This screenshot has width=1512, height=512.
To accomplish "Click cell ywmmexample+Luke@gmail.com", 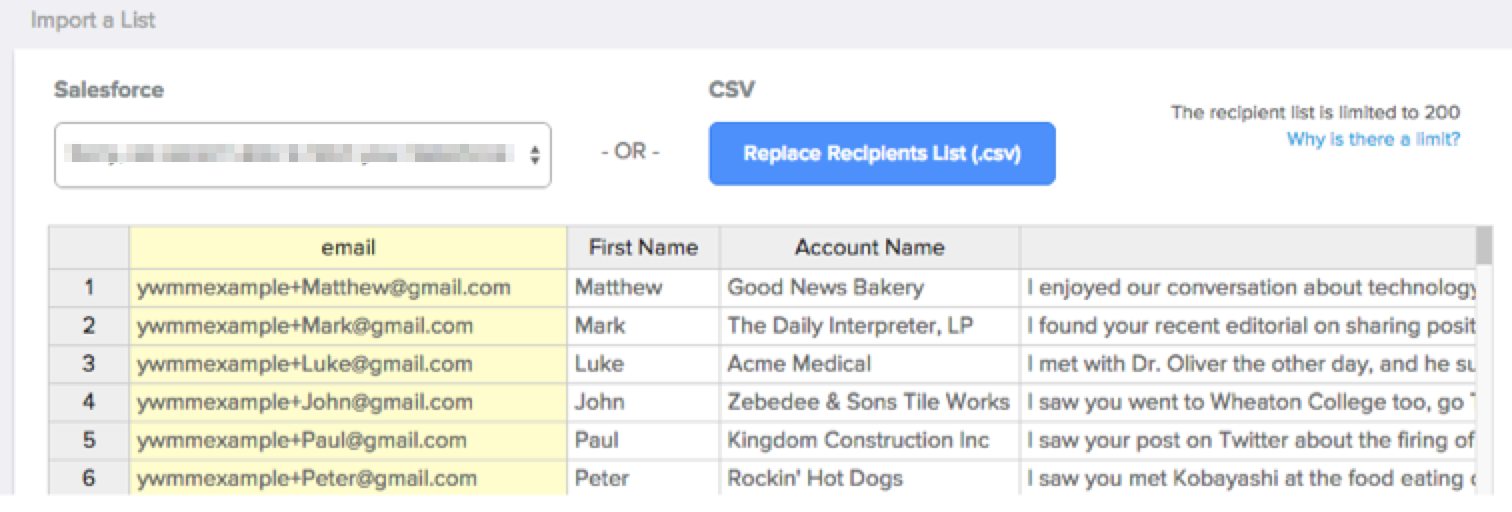I will [x=348, y=364].
